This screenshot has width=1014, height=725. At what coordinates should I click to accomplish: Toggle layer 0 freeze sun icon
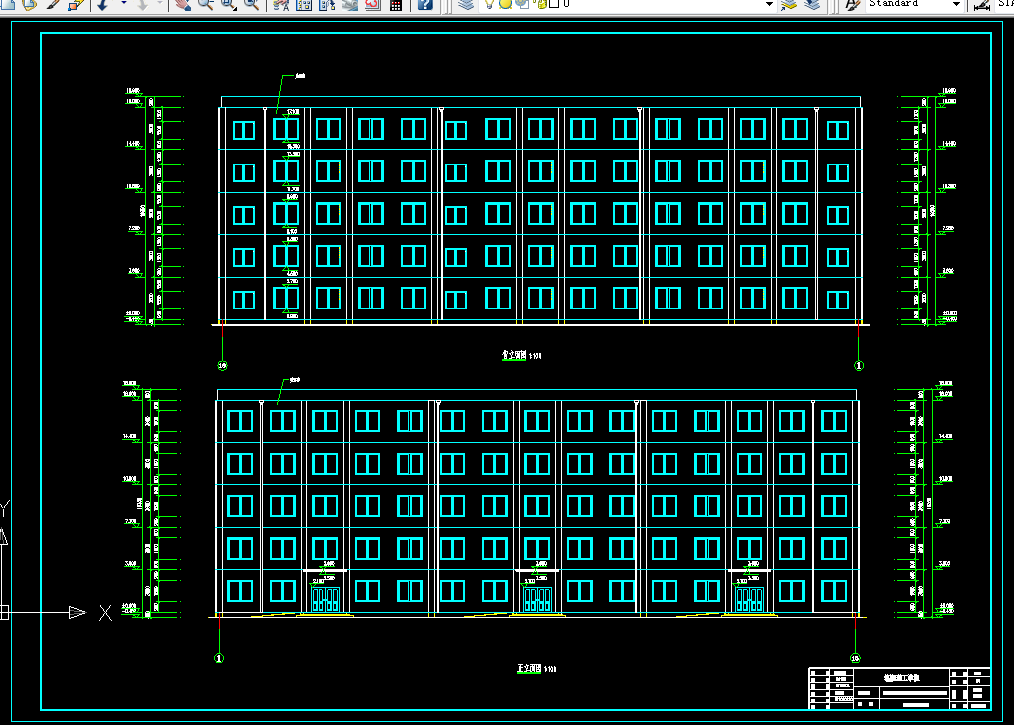pyautogui.click(x=505, y=4)
